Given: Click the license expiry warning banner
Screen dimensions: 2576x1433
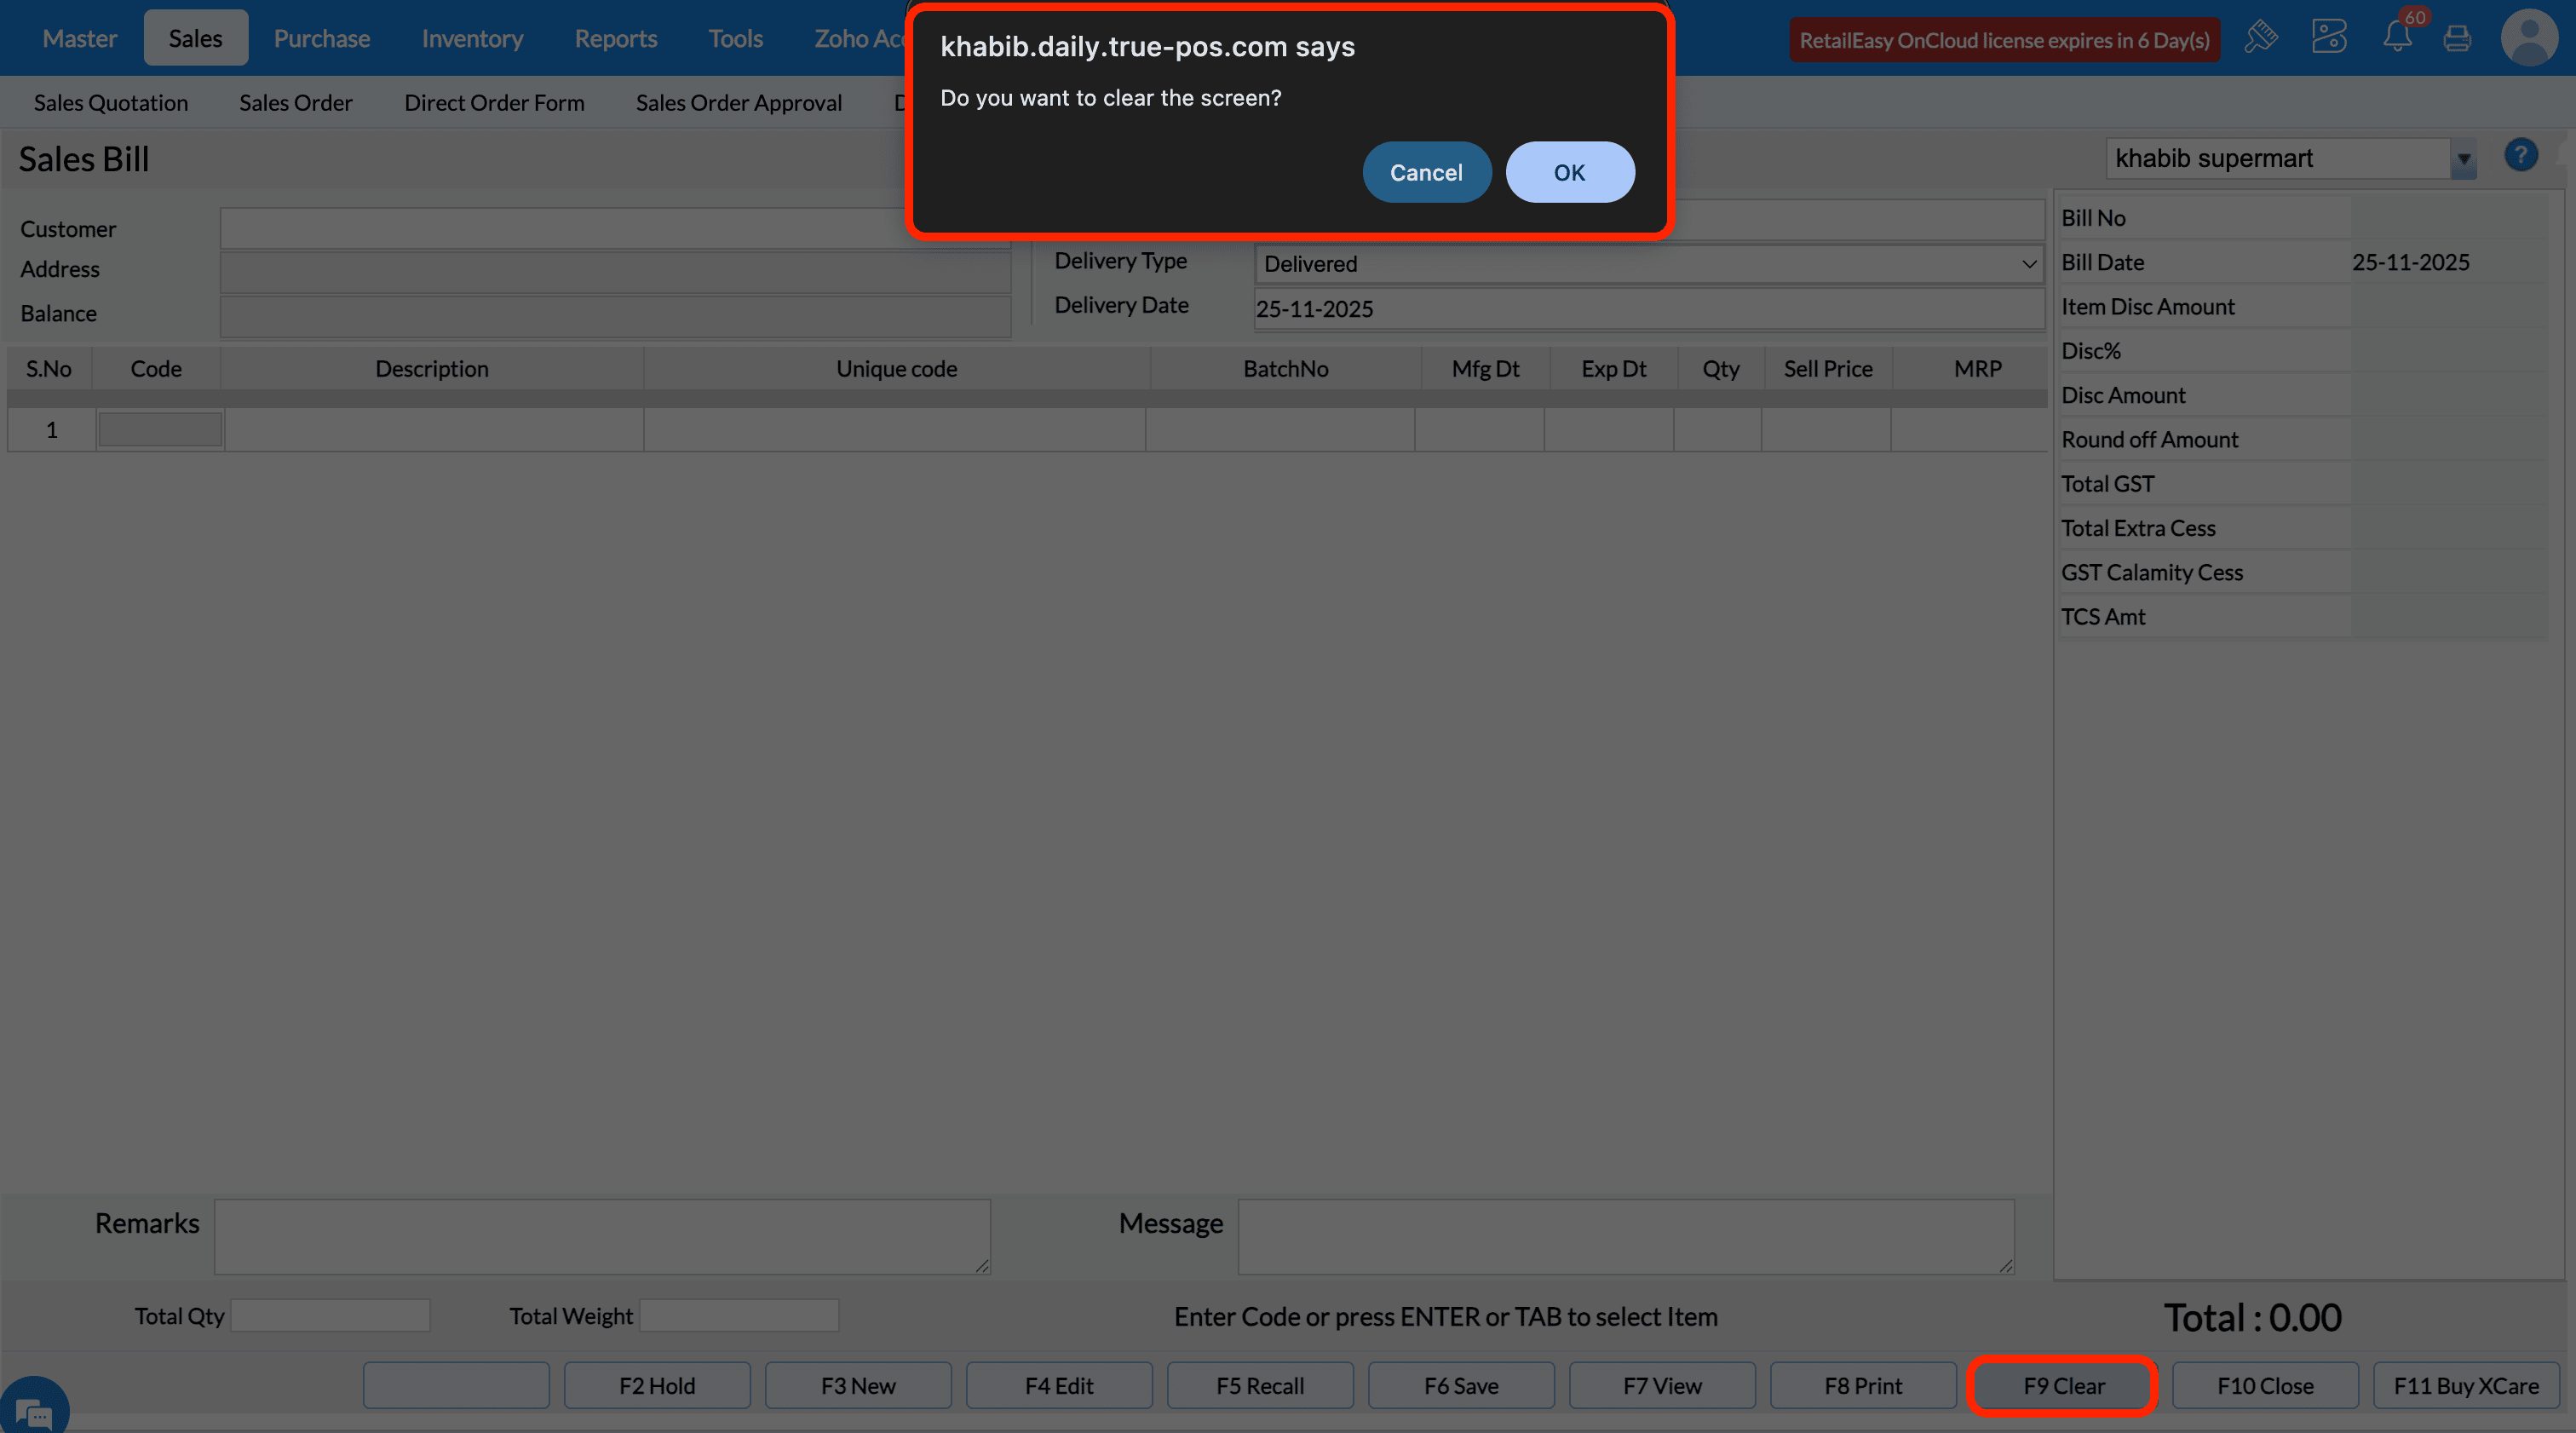Looking at the screenshot, I should click(2004, 40).
